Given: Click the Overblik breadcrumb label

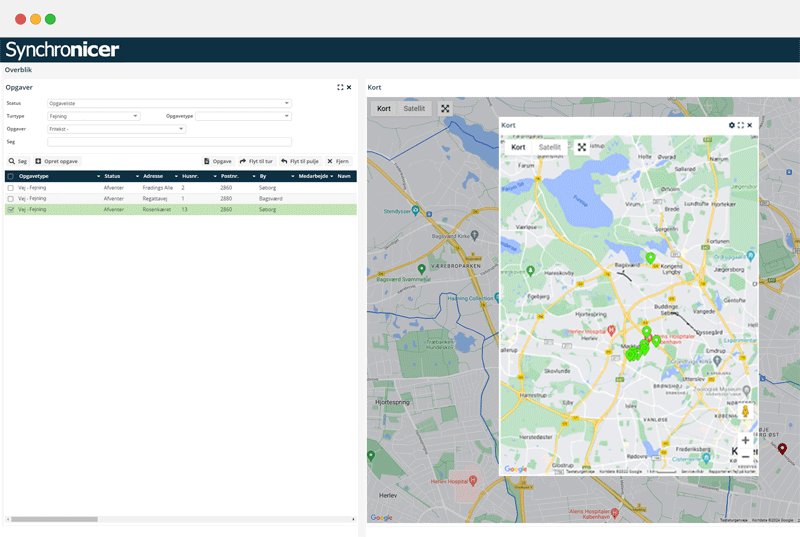Looking at the screenshot, I should (x=18, y=70).
